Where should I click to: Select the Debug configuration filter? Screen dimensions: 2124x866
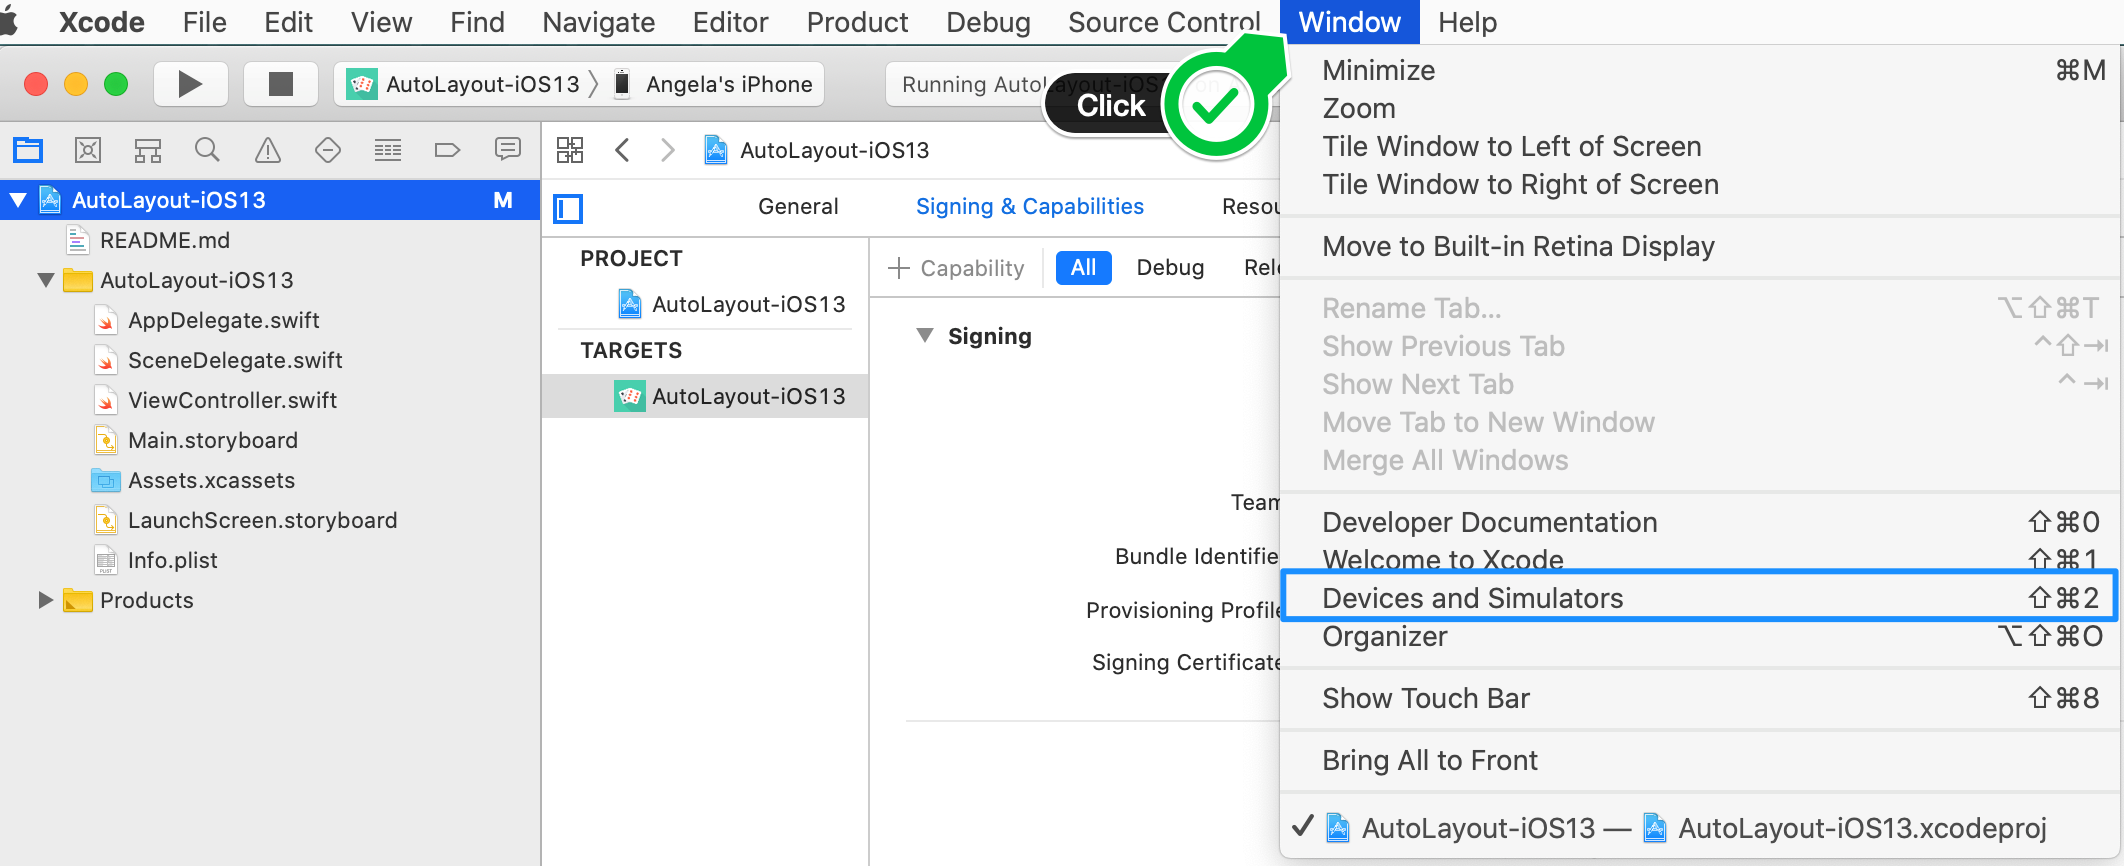[1170, 267]
